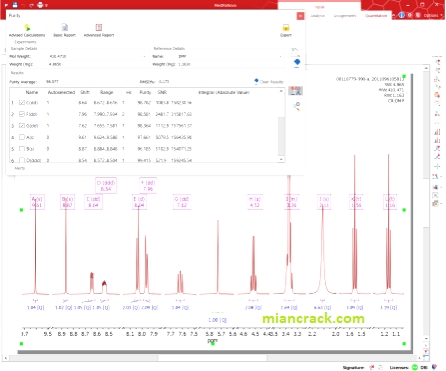
Task: Click the Export icon in Purity dialog
Action: tap(286, 28)
